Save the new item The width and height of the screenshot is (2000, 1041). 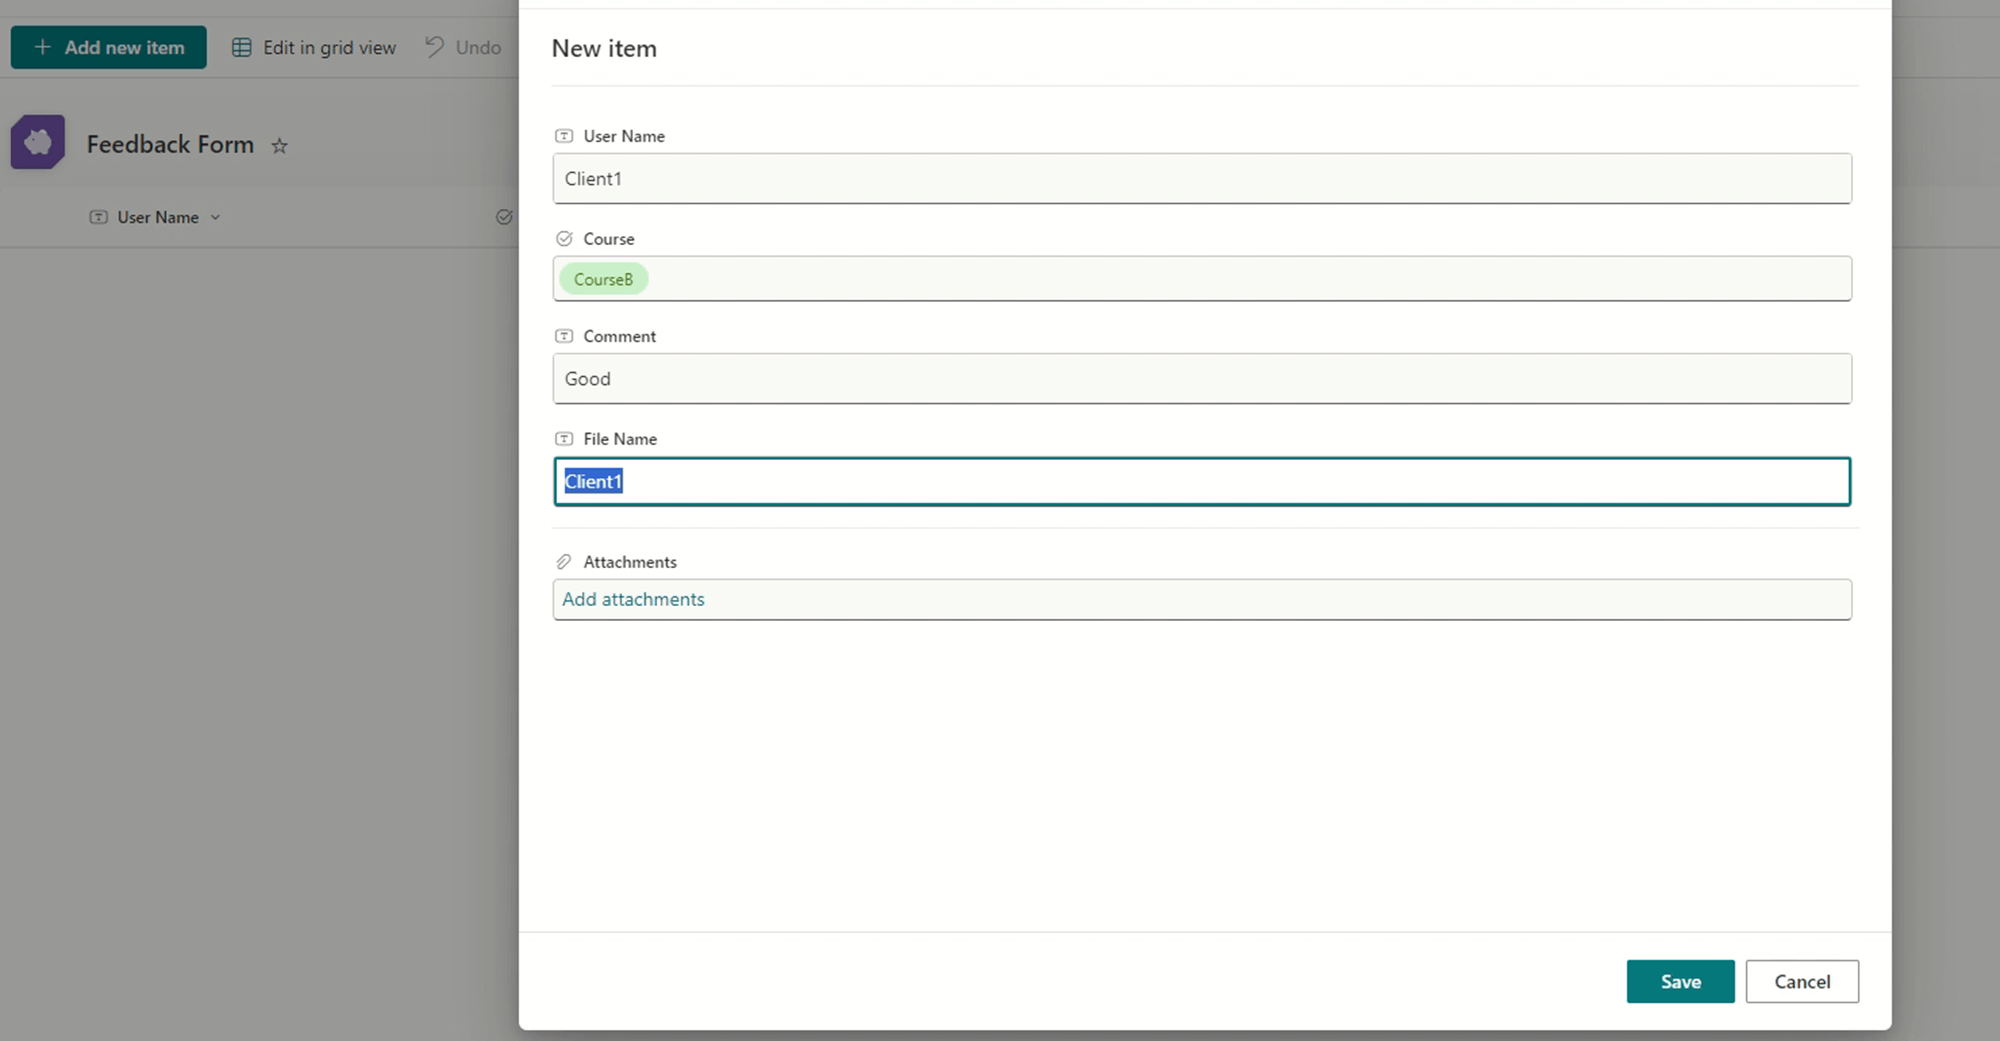1681,982
